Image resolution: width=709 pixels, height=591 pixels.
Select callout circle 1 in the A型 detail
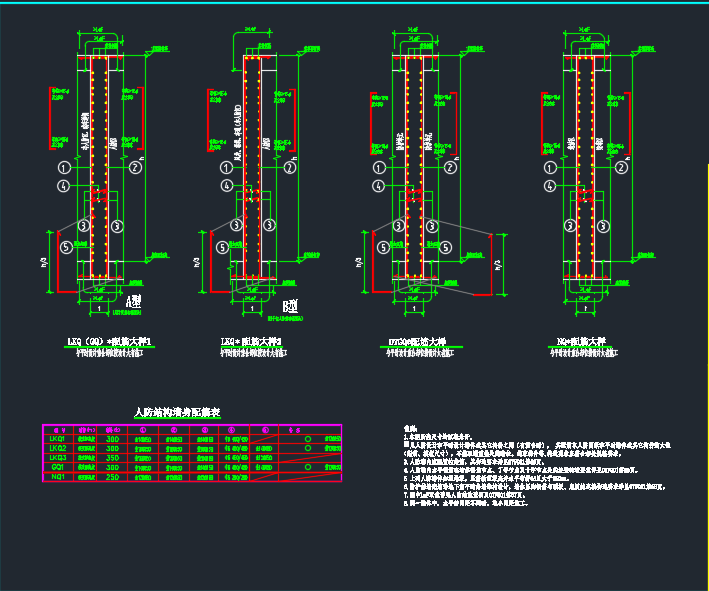pyautogui.click(x=64, y=168)
